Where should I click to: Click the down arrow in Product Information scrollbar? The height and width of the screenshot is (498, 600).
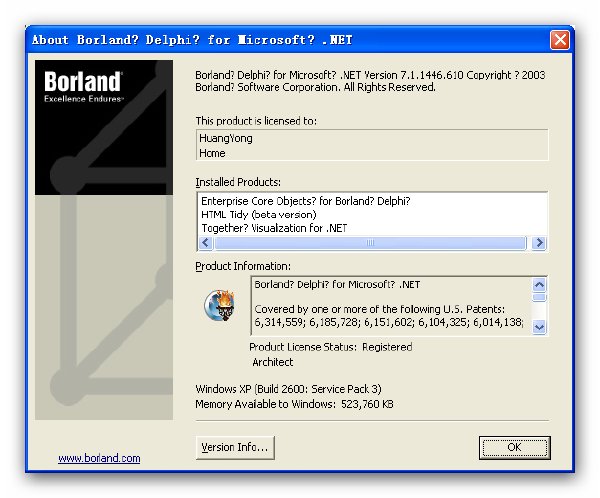pyautogui.click(x=539, y=327)
